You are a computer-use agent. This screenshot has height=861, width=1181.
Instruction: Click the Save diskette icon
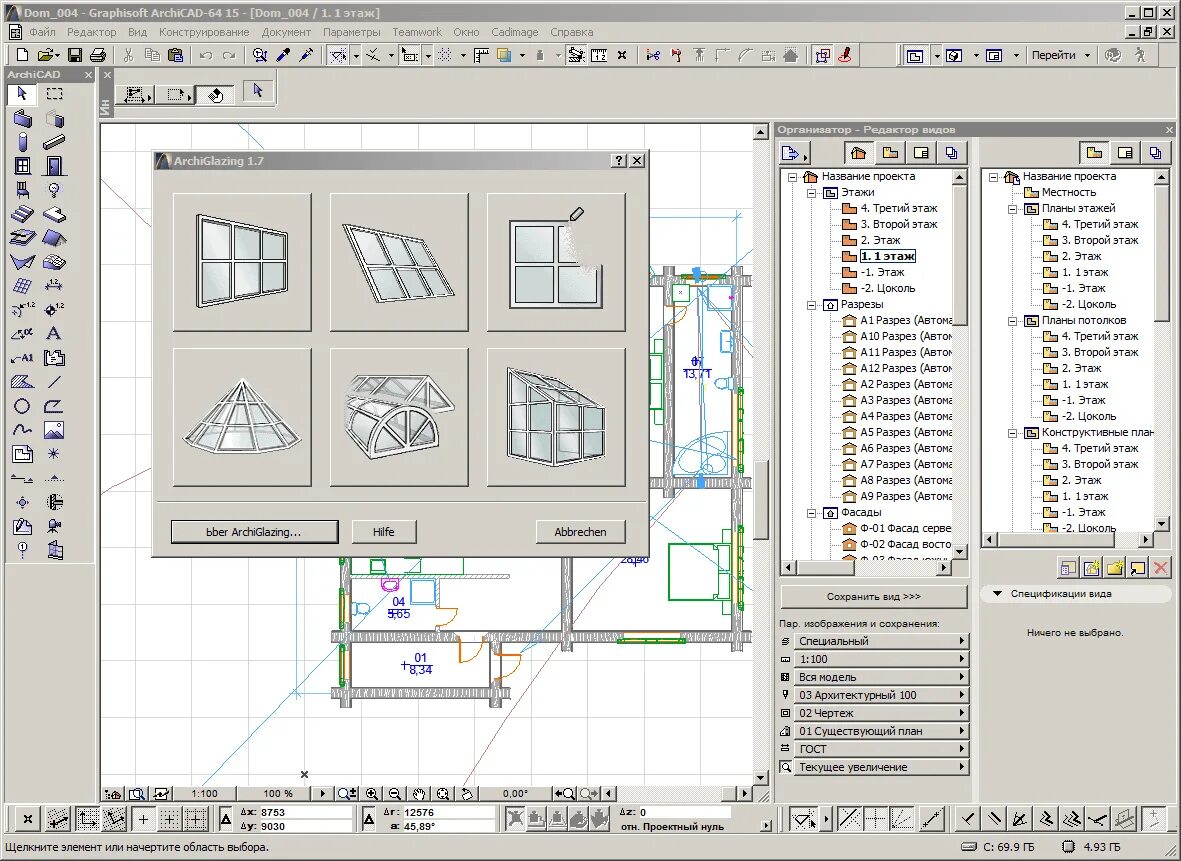tap(75, 55)
